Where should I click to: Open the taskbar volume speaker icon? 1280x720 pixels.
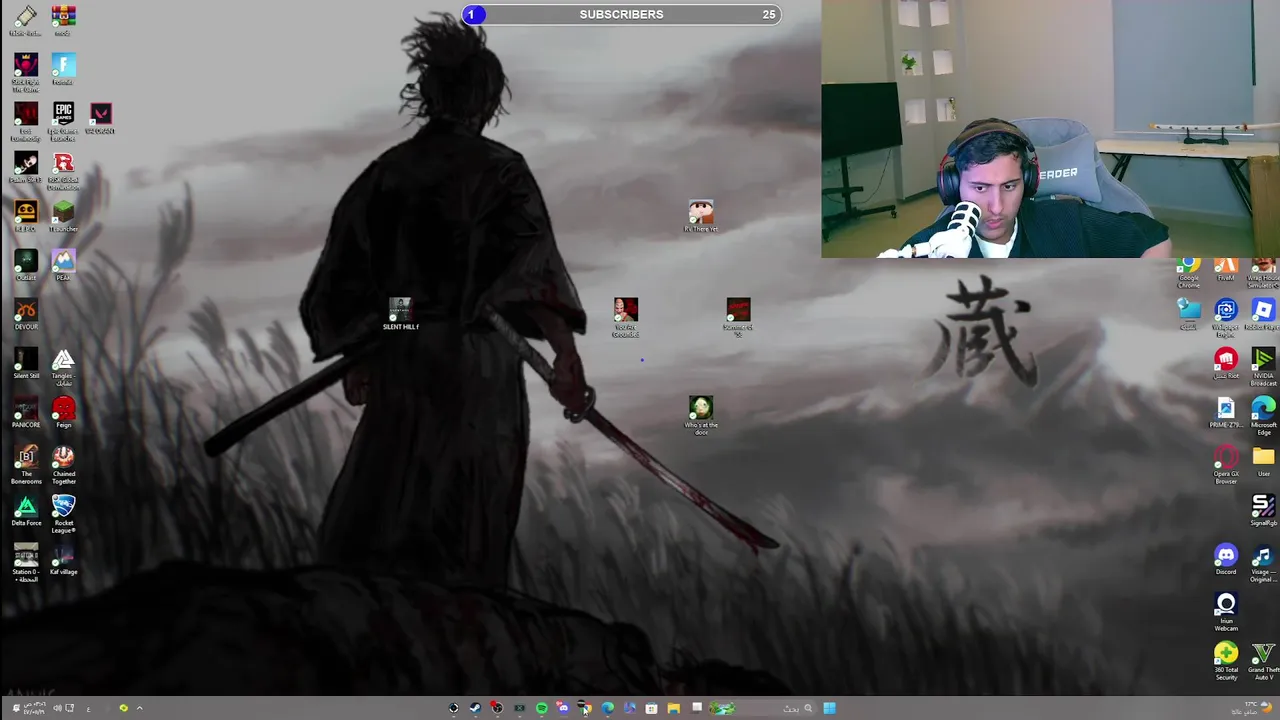click(57, 708)
